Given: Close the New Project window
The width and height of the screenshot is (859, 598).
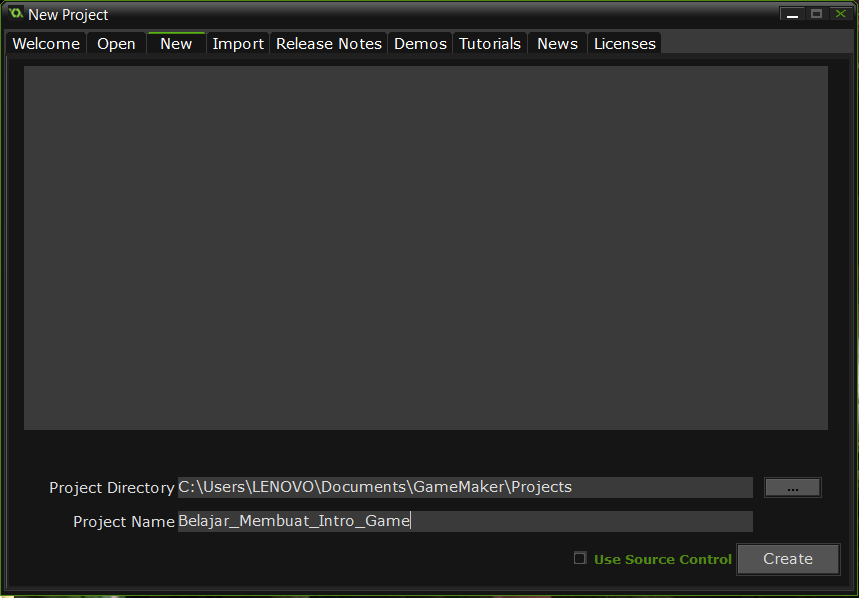Looking at the screenshot, I should click(x=840, y=14).
